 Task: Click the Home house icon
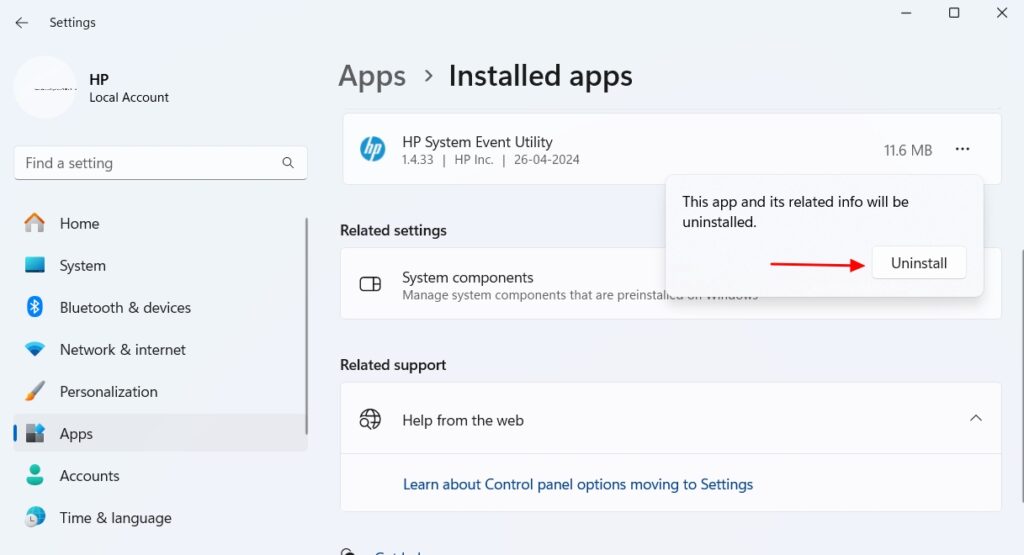click(35, 223)
